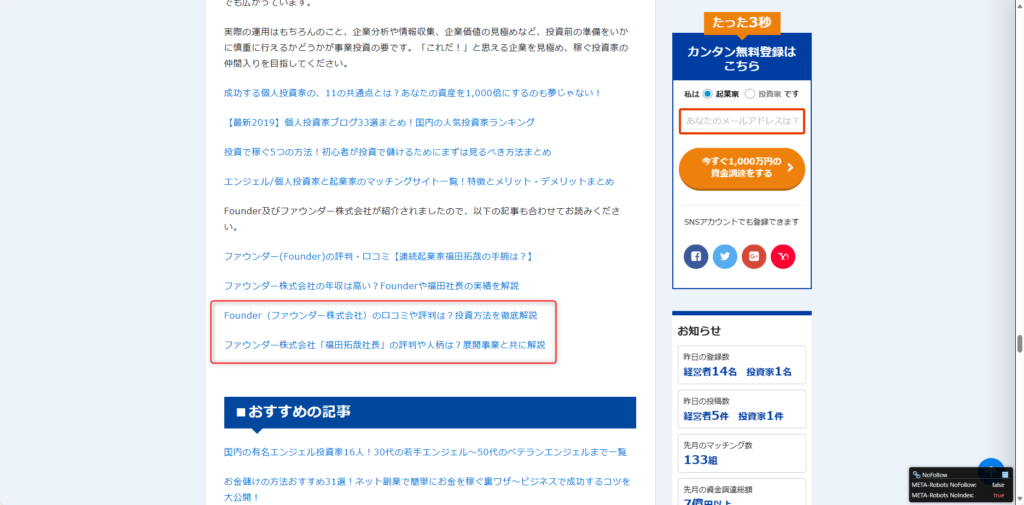Open link 成功する個人投資家の、11の共通点とは？
Image resolution: width=1024 pixels, height=505 pixels.
point(412,93)
